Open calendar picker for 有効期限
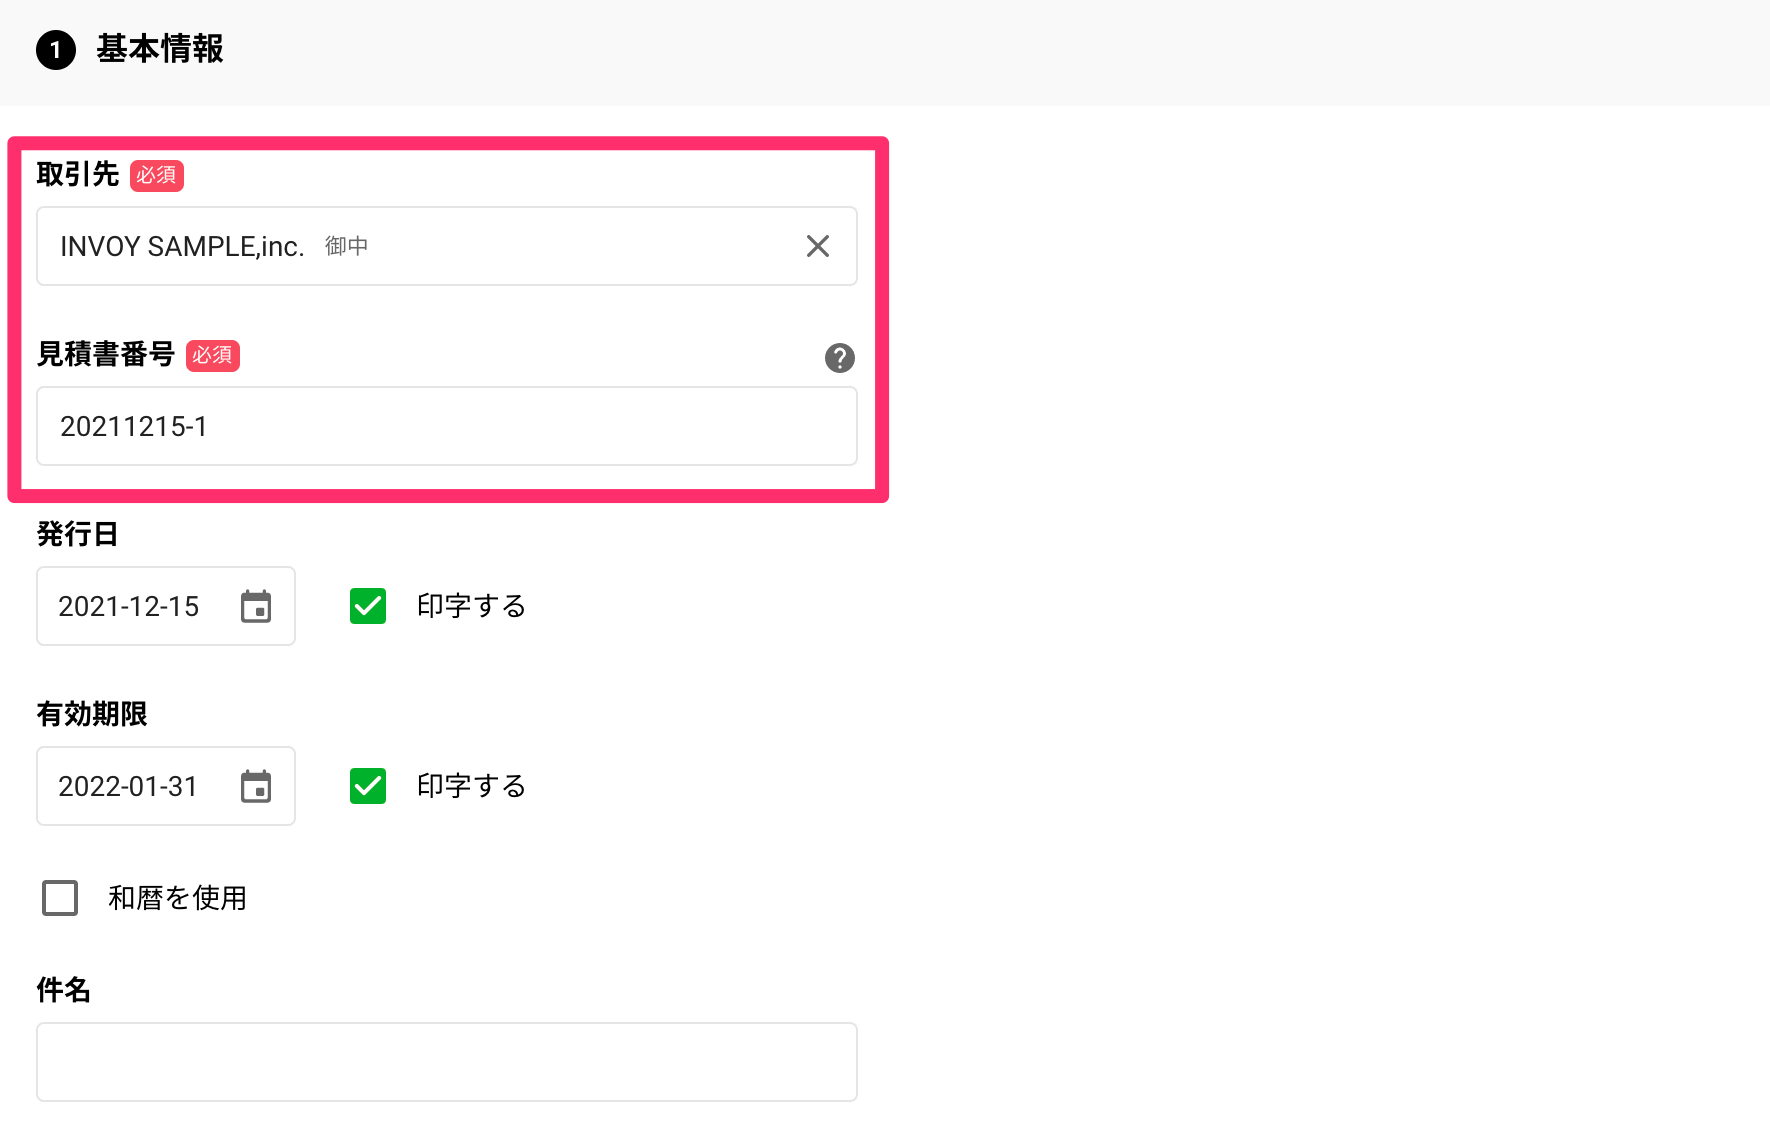This screenshot has height=1144, width=1770. pos(256,786)
